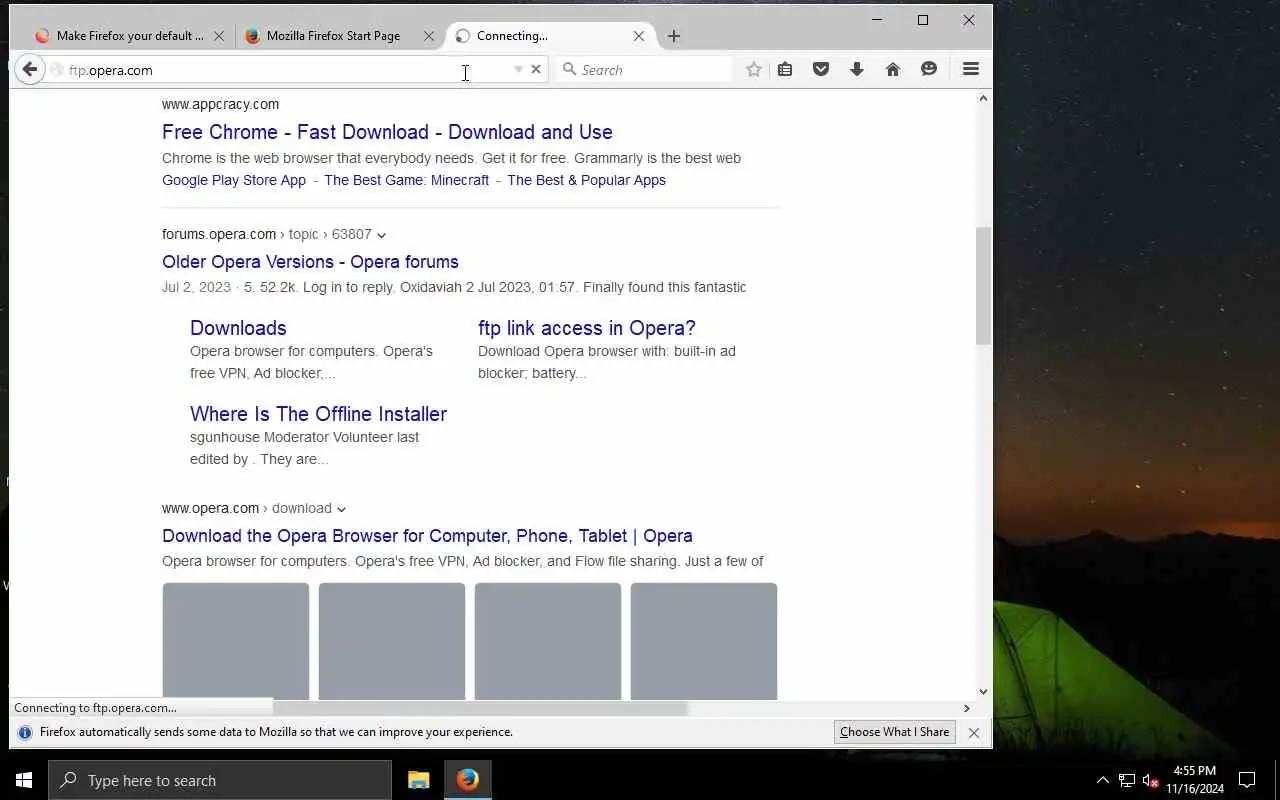Open a new tab with the plus button

[x=674, y=36]
